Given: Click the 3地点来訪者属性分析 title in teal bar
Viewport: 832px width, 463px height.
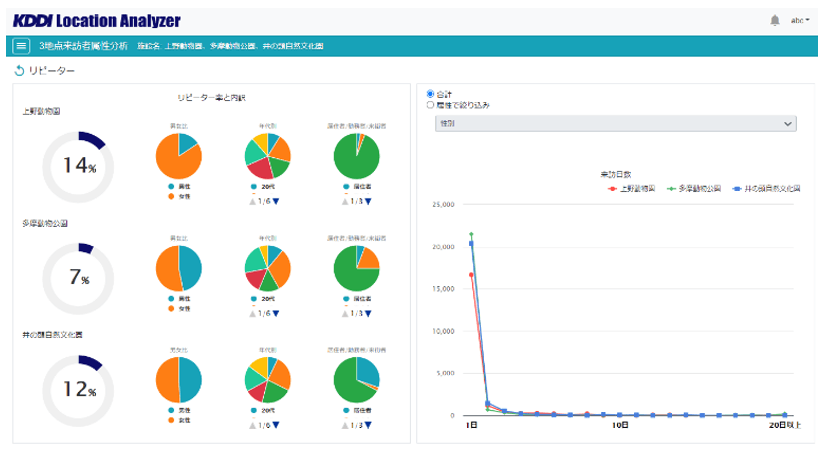Looking at the screenshot, I should [83, 46].
